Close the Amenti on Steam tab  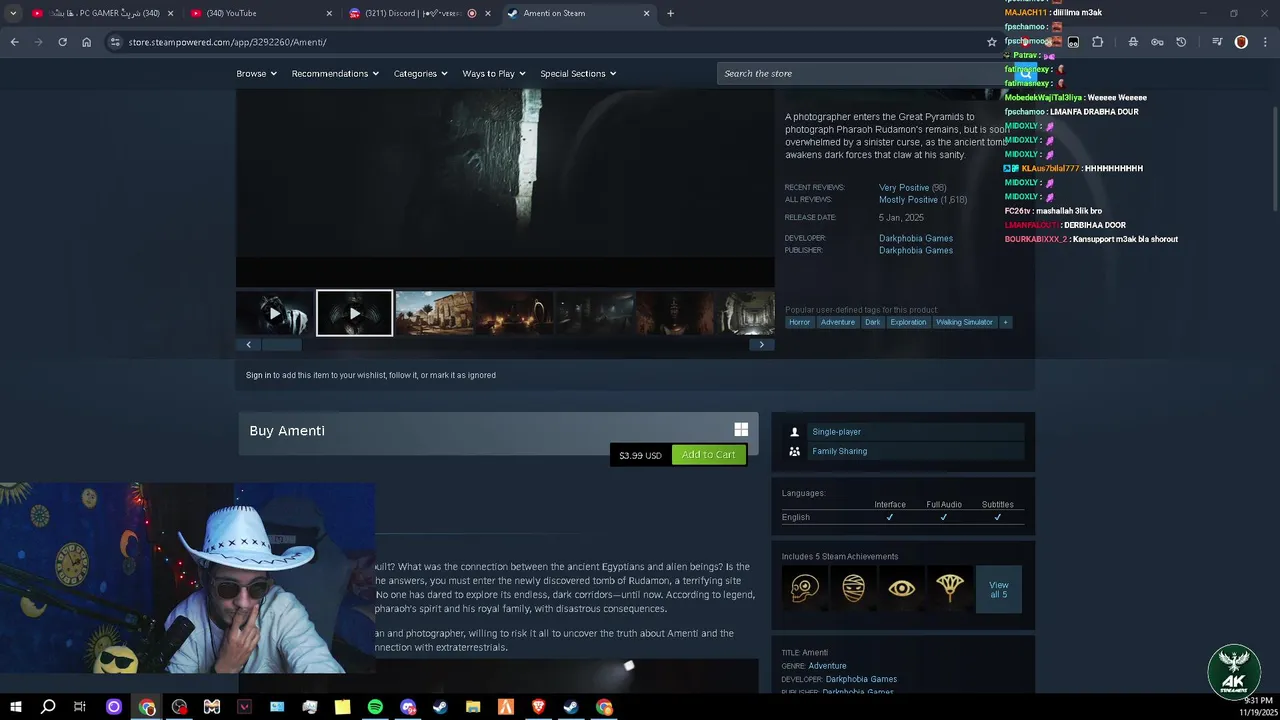pos(646,13)
